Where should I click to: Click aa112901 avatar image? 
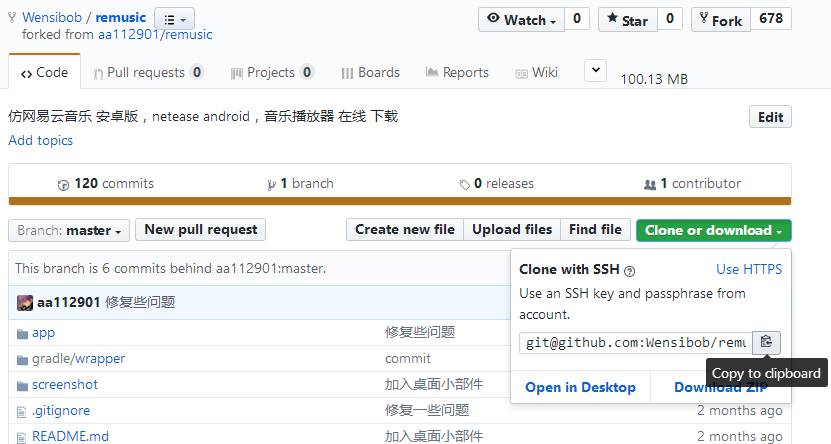[25, 303]
